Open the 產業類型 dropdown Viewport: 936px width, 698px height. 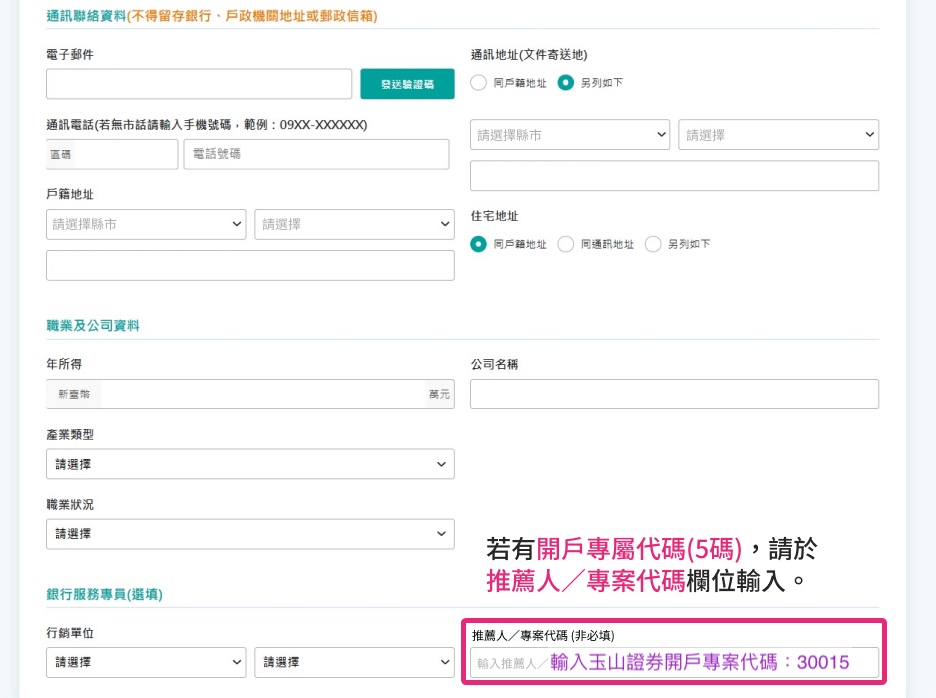(x=250, y=464)
